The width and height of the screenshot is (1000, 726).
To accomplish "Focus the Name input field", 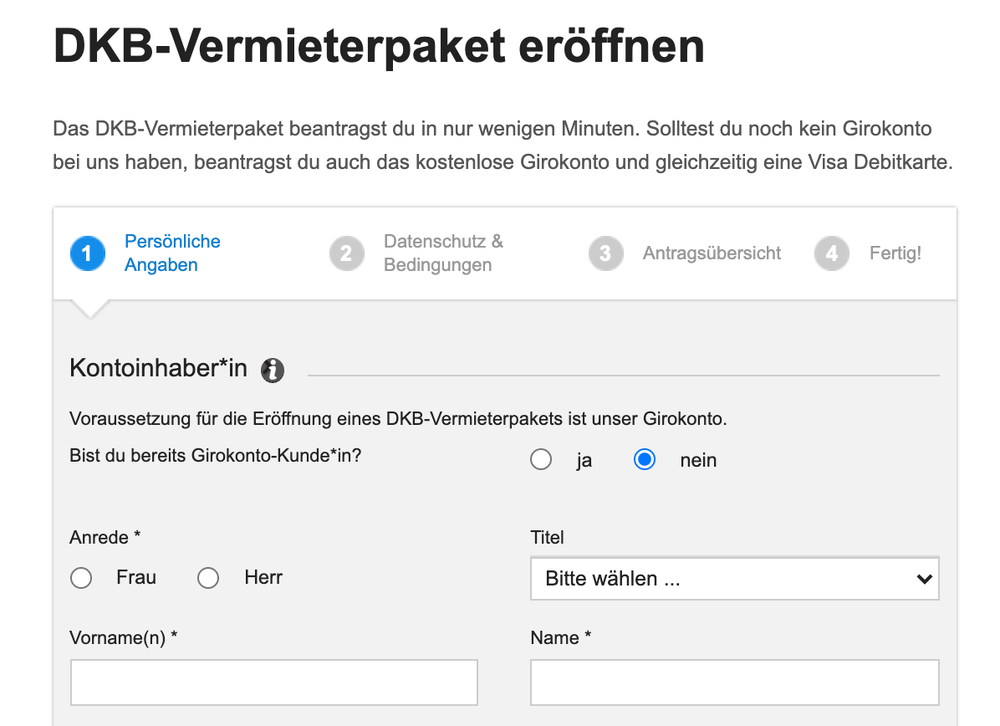I will tap(735, 683).
